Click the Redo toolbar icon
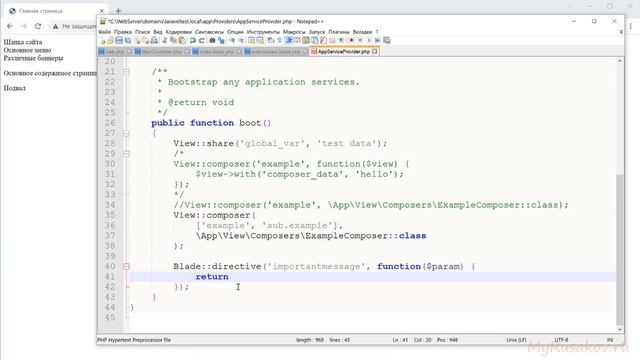Viewport: 640px width, 360px height. pyautogui.click(x=202, y=40)
